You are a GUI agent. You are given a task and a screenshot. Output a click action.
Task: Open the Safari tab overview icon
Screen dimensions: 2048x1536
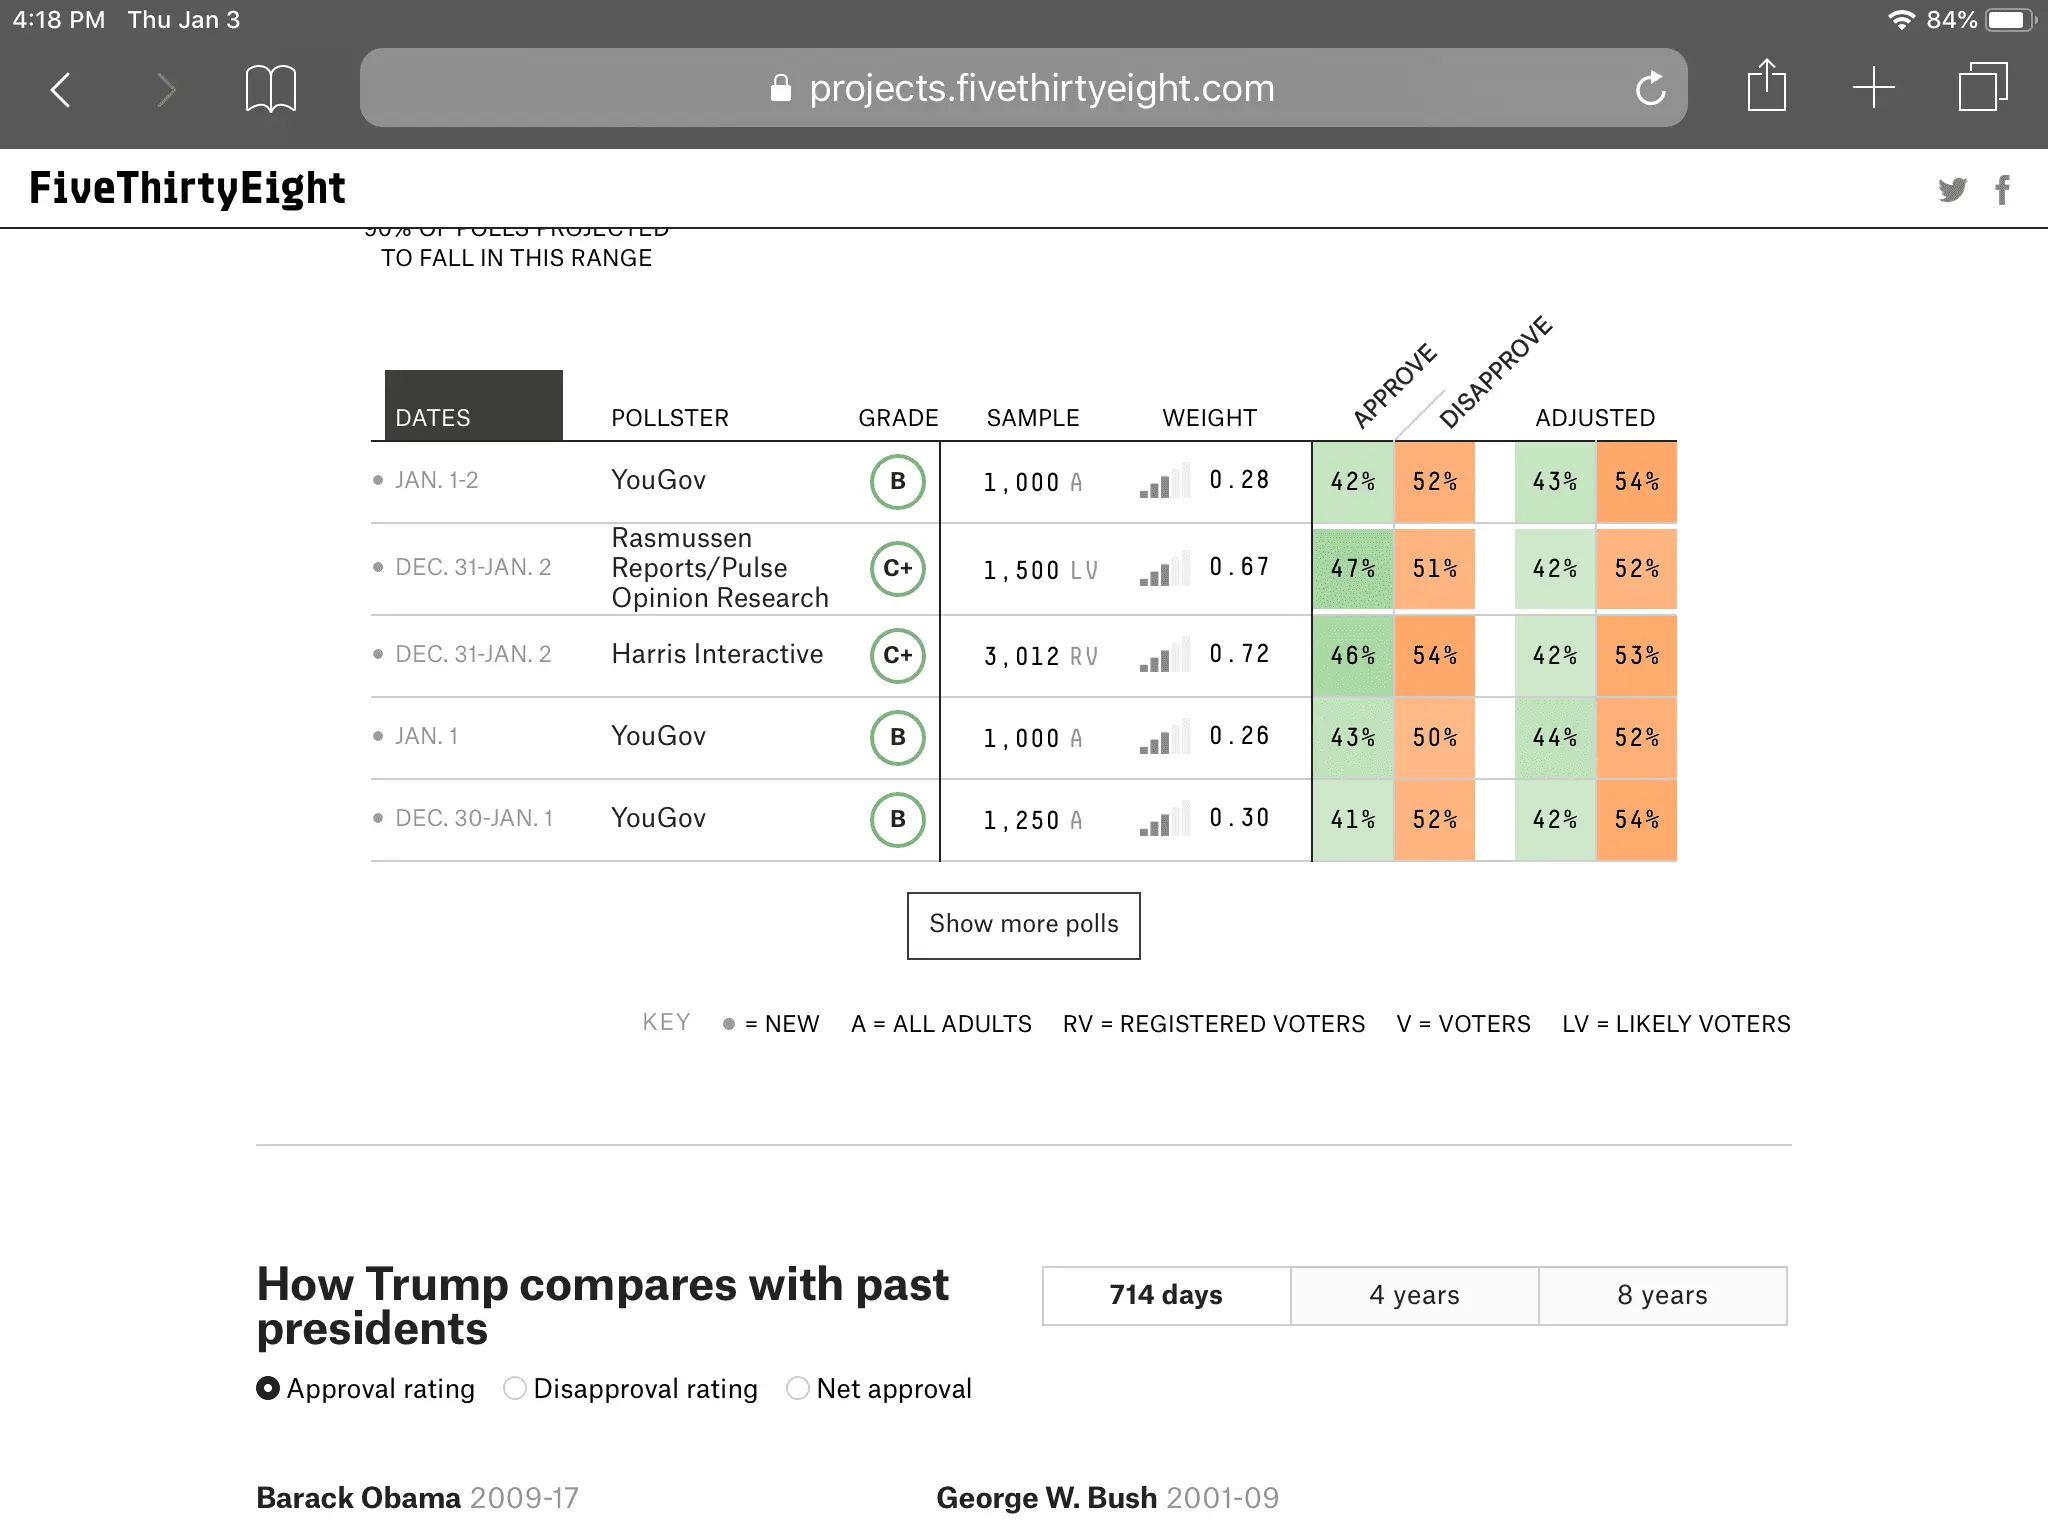[1983, 87]
